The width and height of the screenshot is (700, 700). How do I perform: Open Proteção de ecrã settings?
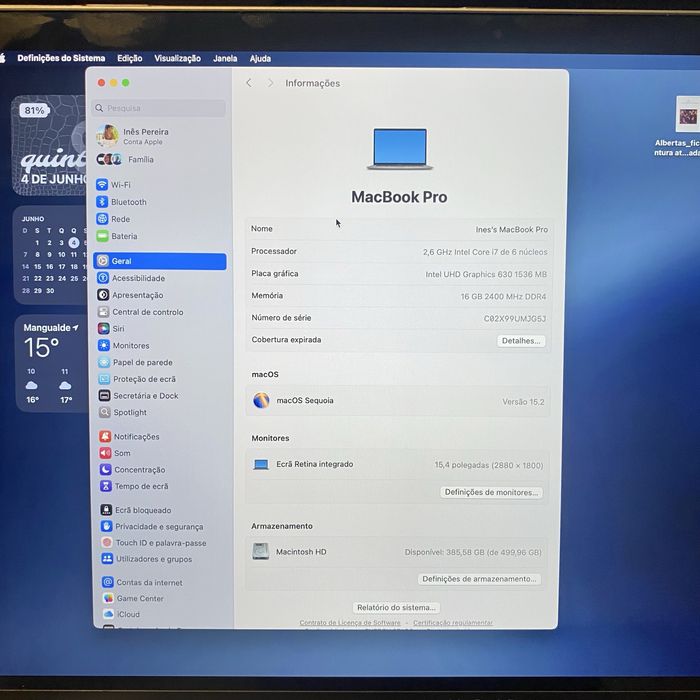point(138,379)
